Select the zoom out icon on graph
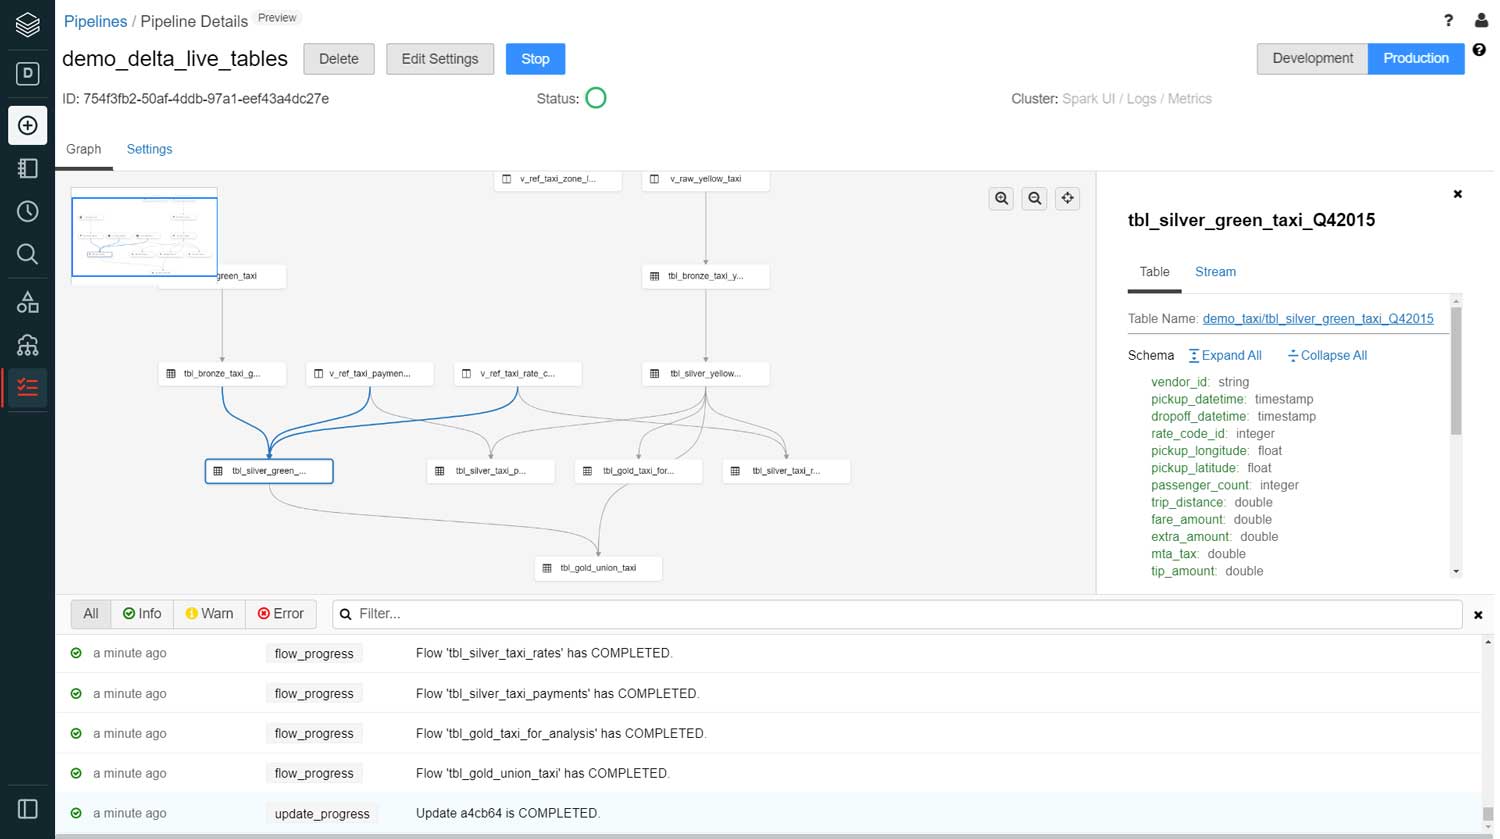Viewport: 1500px width, 839px height. [1034, 198]
